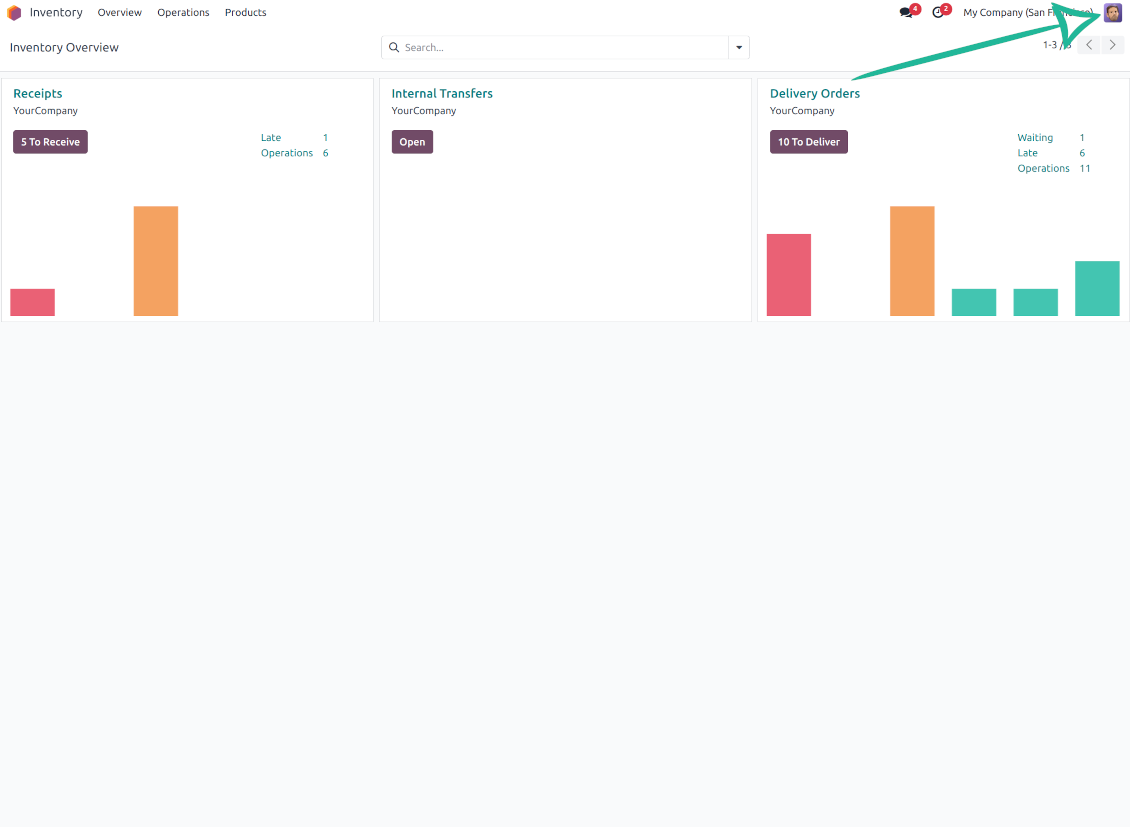The height and width of the screenshot is (827, 1130).
Task: Click the 5 To Receive button
Action: click(50, 142)
